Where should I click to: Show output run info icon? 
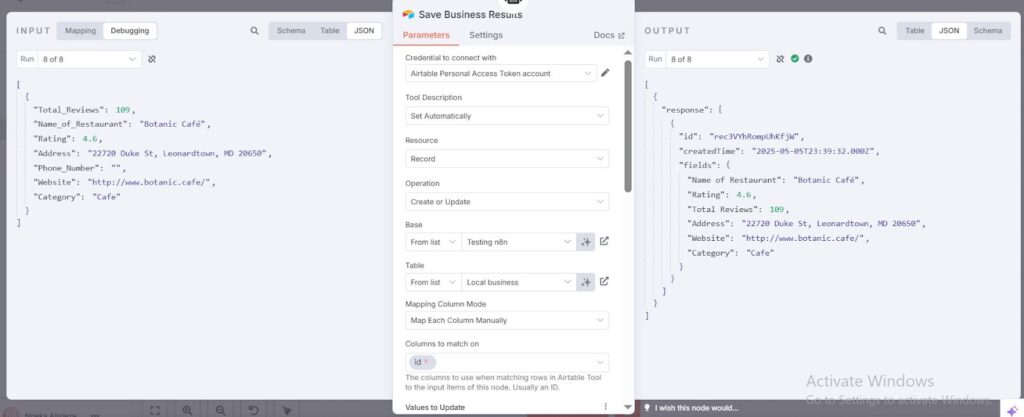[808, 59]
